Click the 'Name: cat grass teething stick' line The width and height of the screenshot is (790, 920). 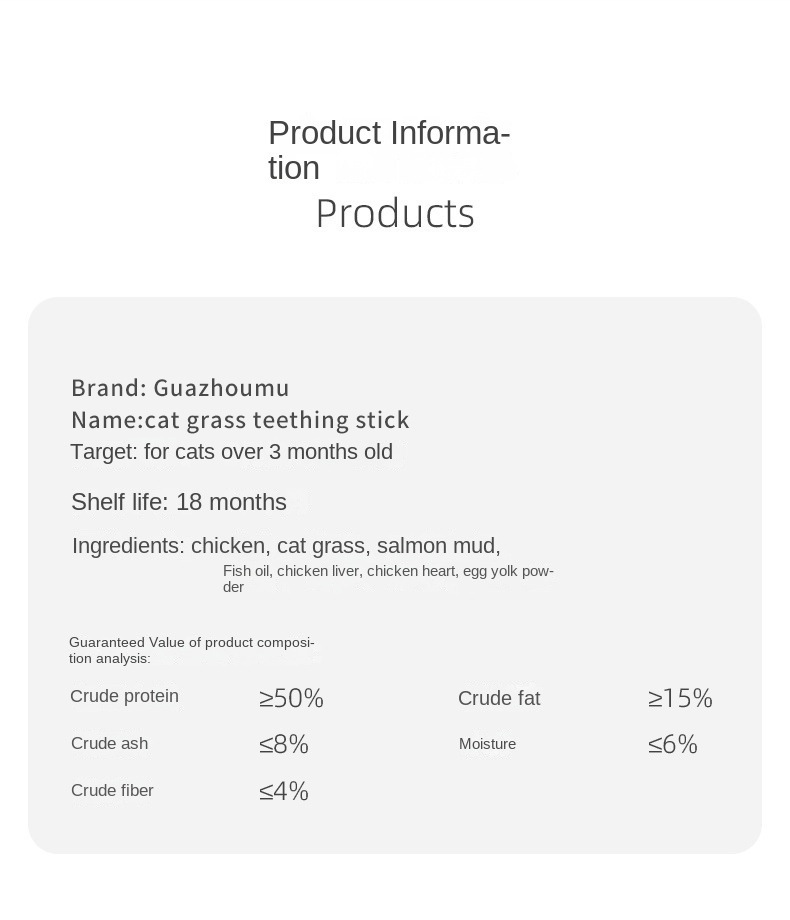240,420
